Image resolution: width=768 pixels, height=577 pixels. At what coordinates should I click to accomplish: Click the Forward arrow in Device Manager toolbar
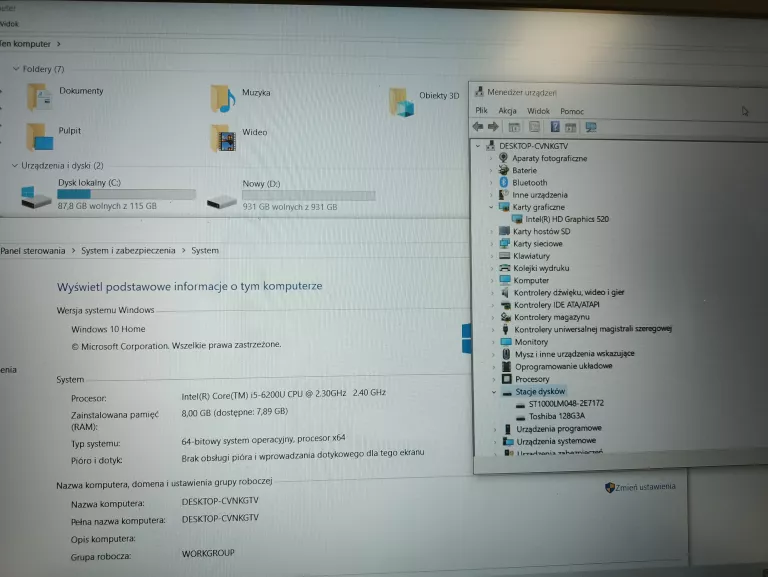[x=493, y=127]
